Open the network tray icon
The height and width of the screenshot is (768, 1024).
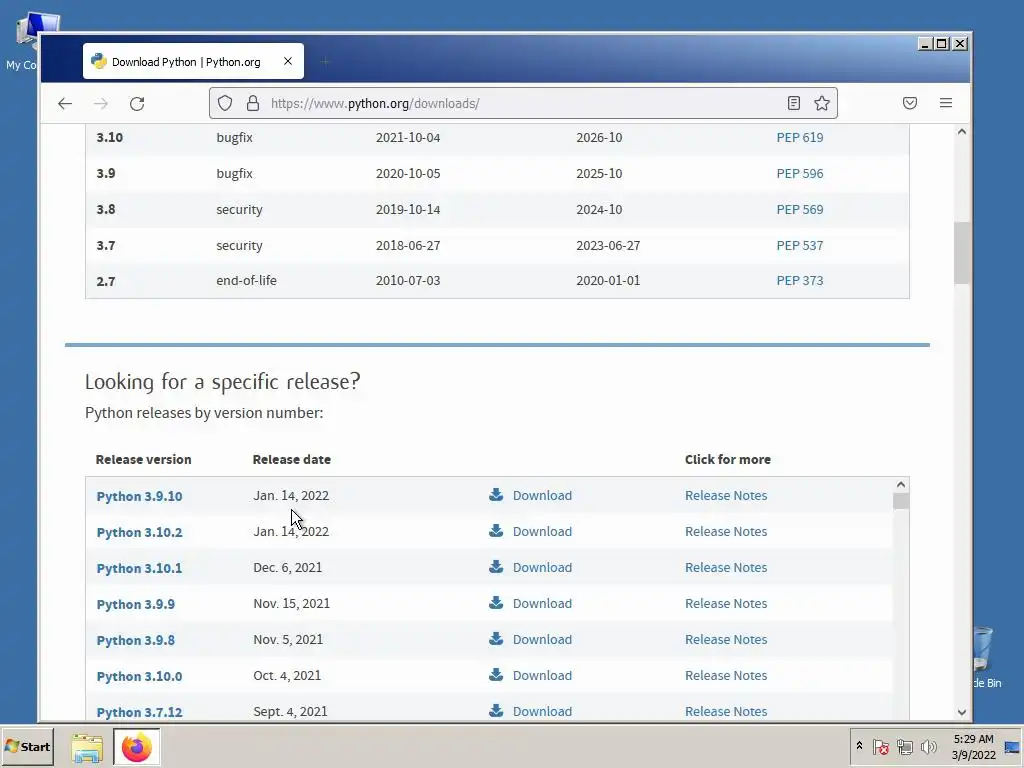point(904,746)
